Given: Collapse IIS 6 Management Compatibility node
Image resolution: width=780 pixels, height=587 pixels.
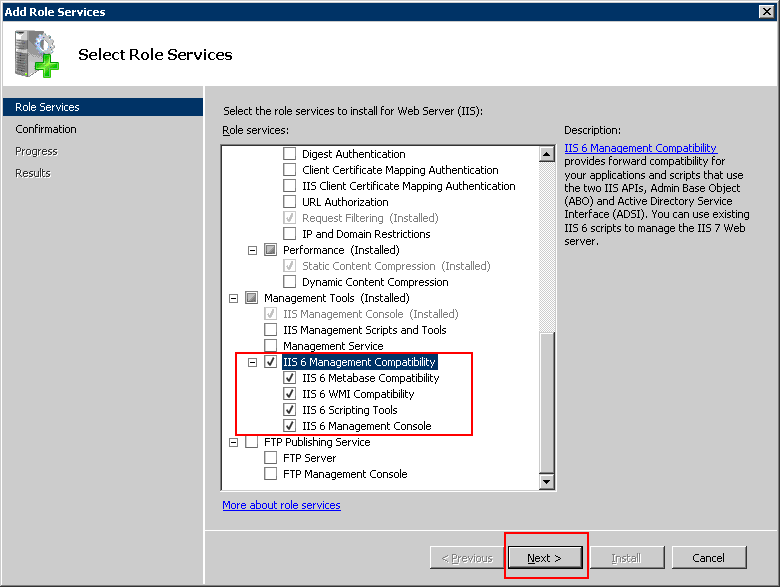Looking at the screenshot, I should point(253,362).
